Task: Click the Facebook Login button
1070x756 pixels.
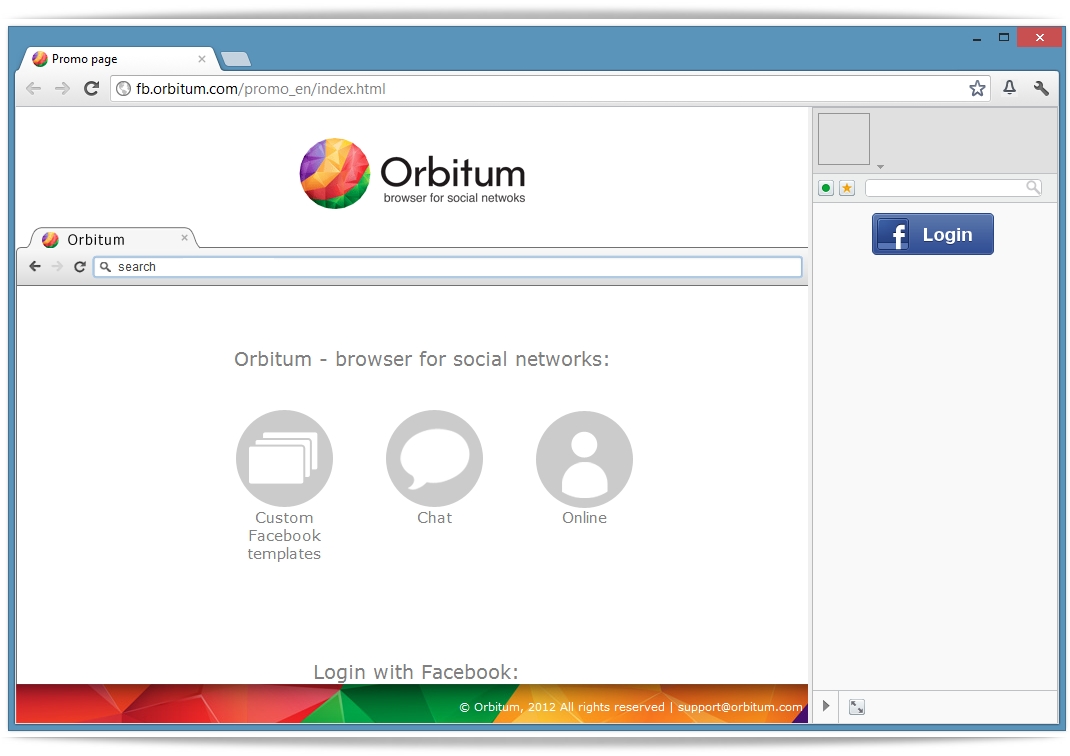Action: 933,234
